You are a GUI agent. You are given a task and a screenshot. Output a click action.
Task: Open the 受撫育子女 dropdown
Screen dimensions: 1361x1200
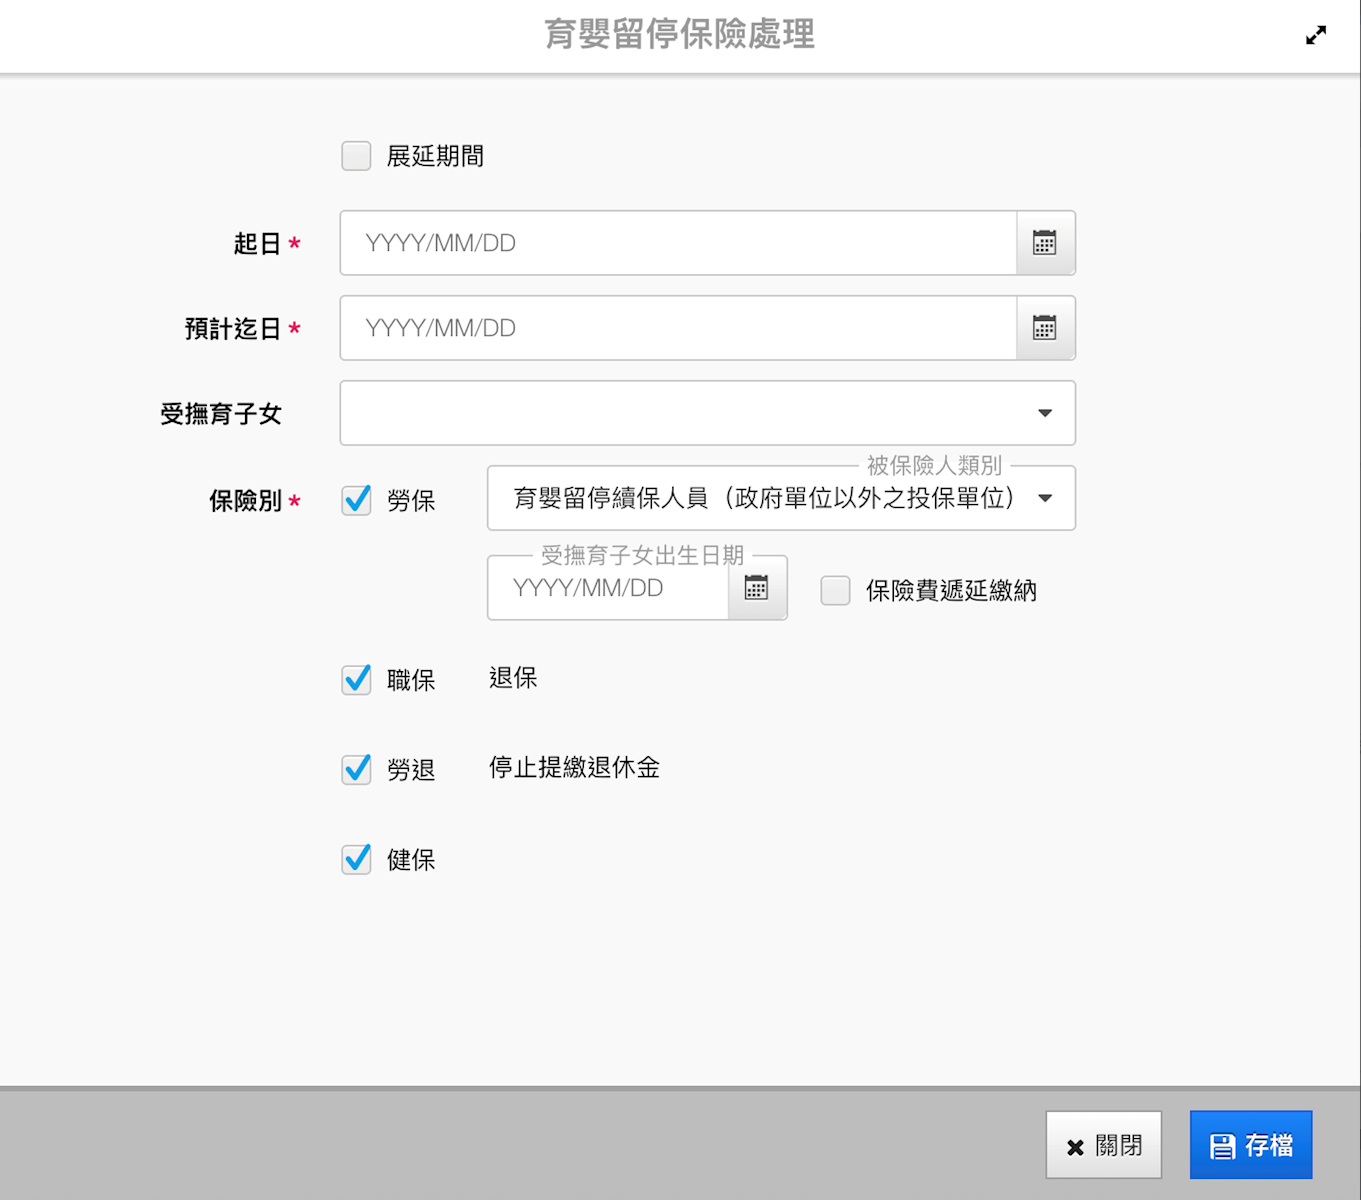click(x=707, y=413)
